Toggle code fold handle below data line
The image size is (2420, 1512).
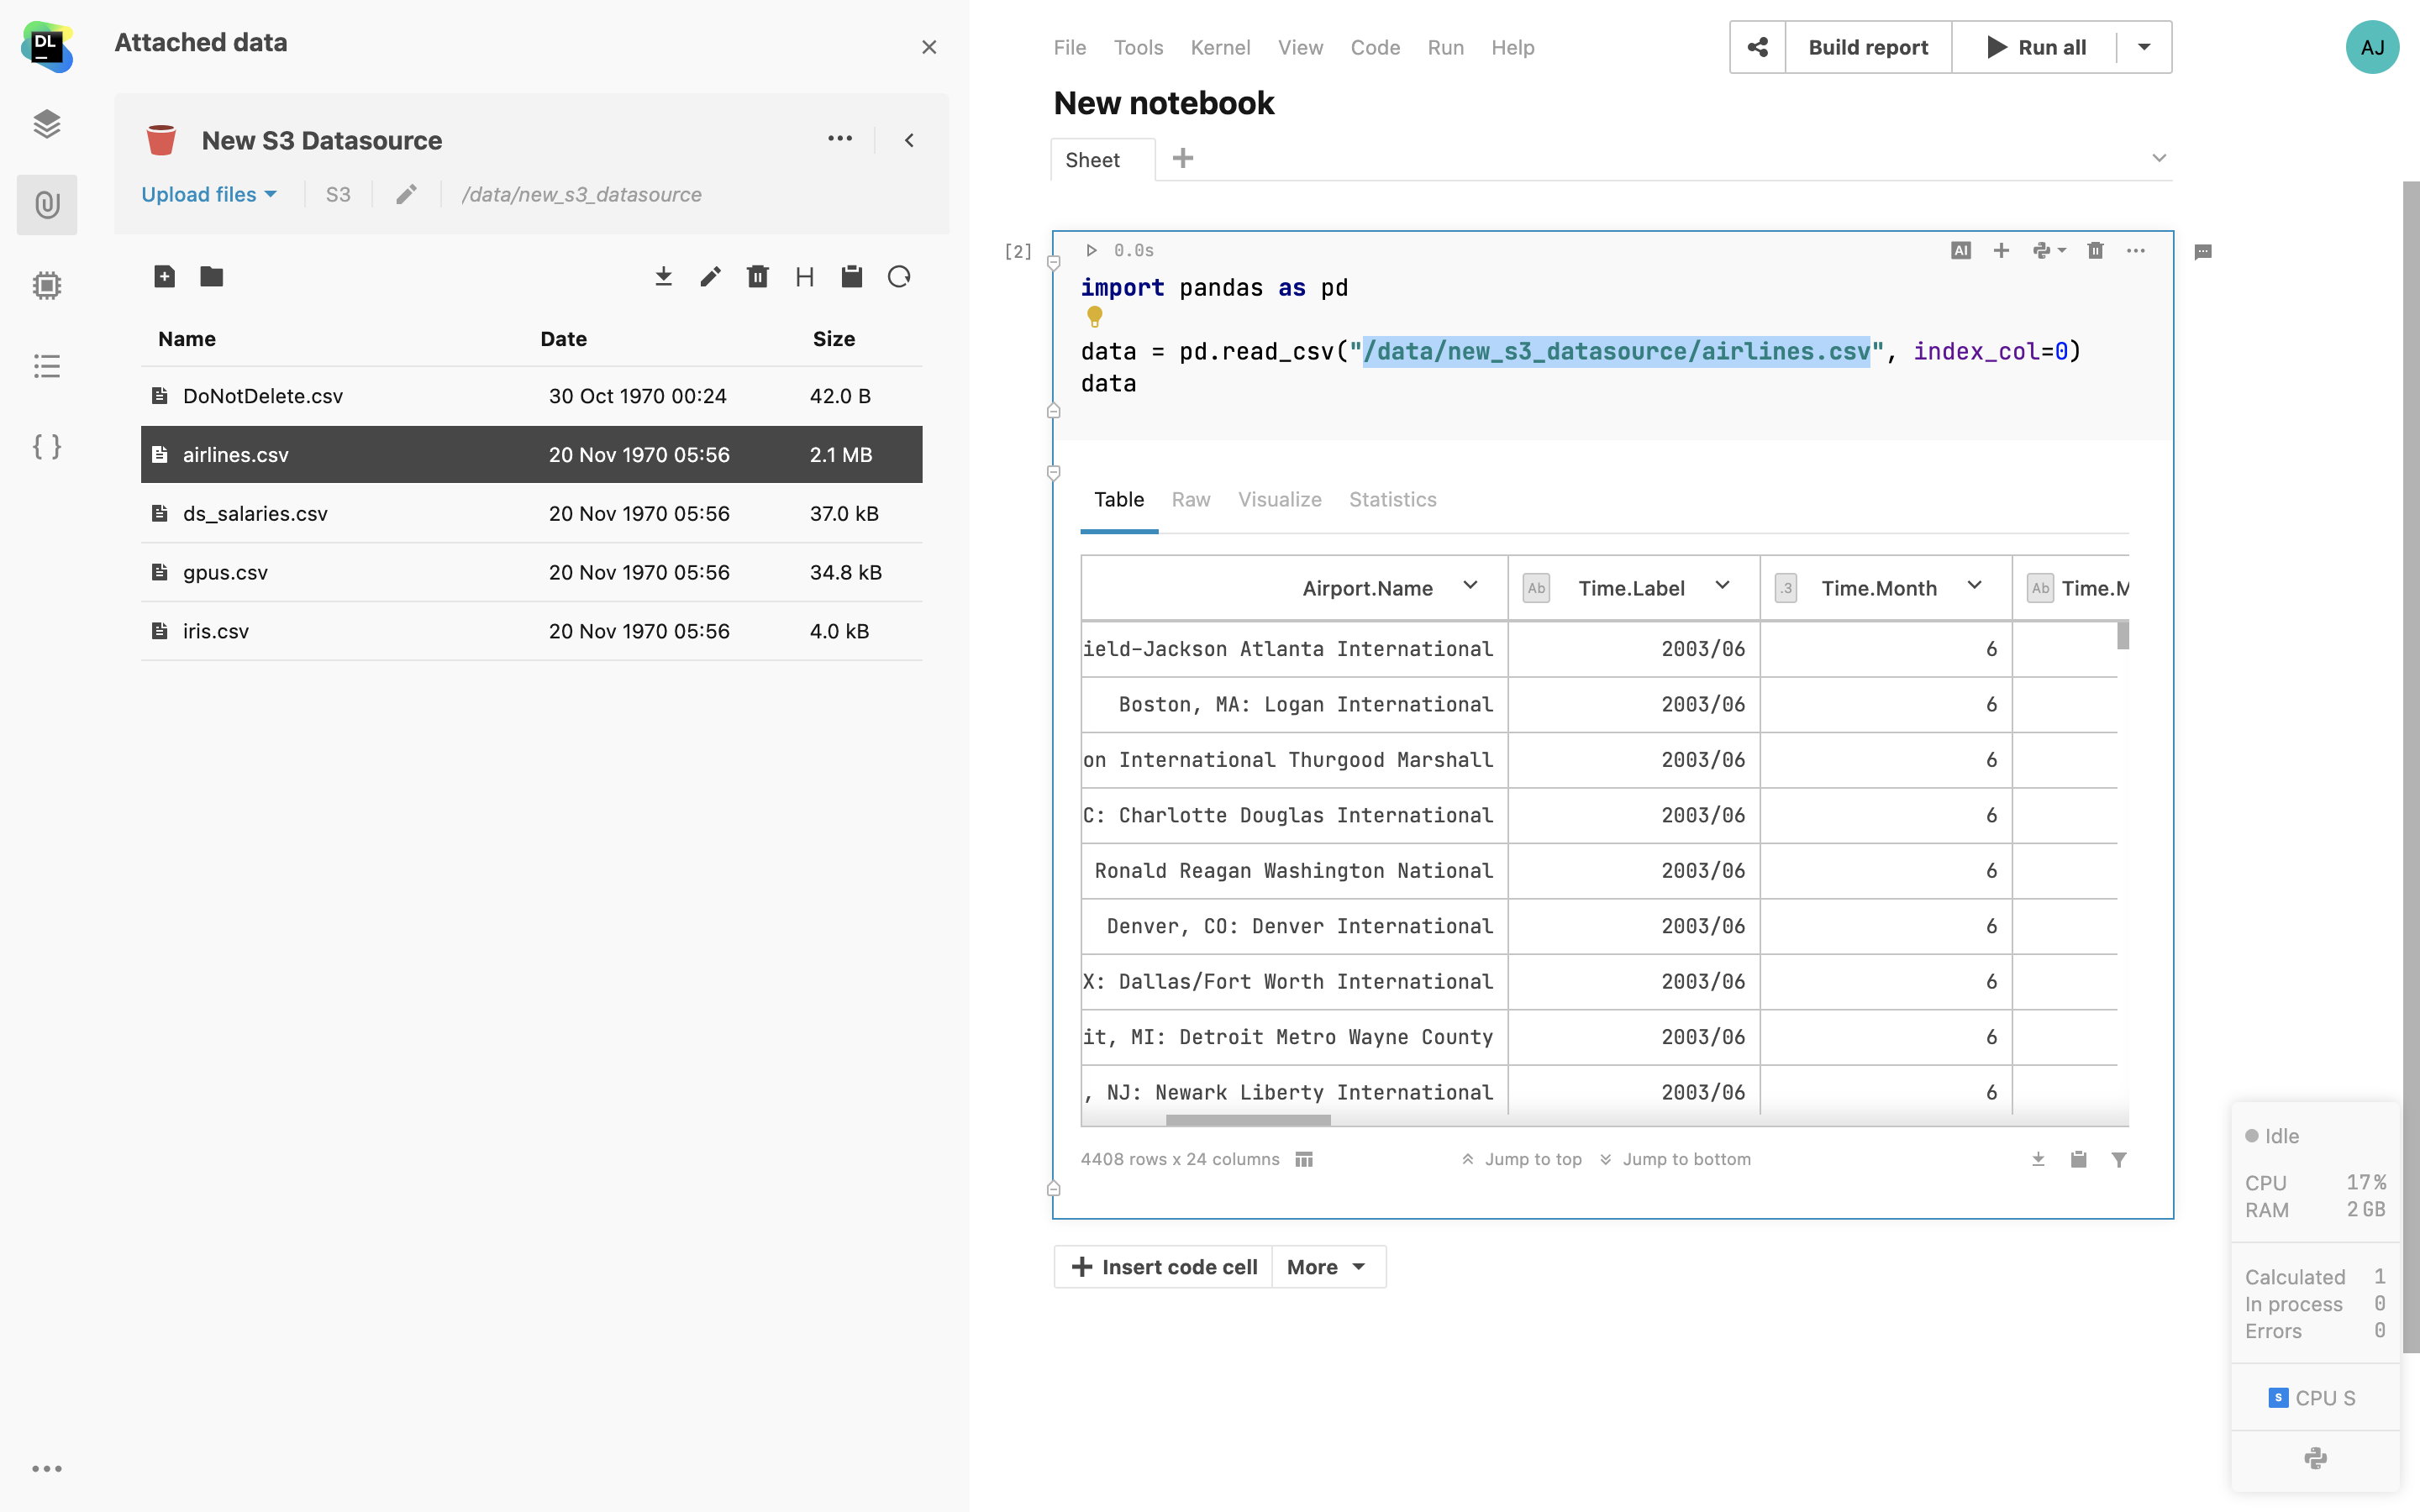[1053, 411]
